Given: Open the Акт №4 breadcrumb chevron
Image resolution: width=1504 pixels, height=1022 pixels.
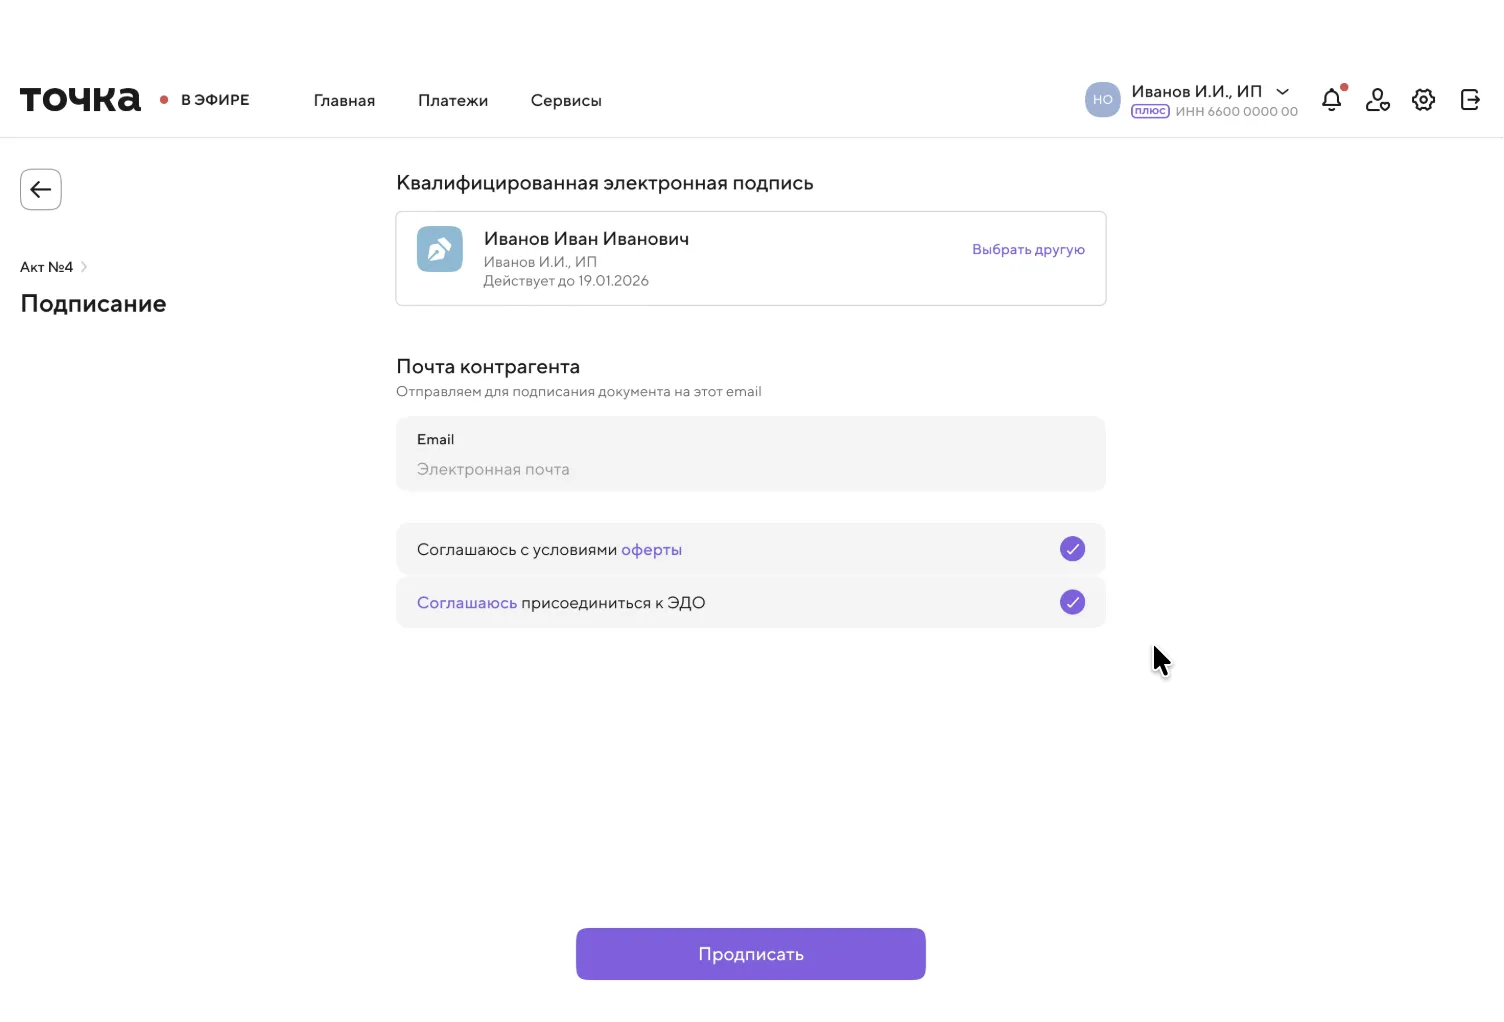Looking at the screenshot, I should pyautogui.click(x=84, y=266).
